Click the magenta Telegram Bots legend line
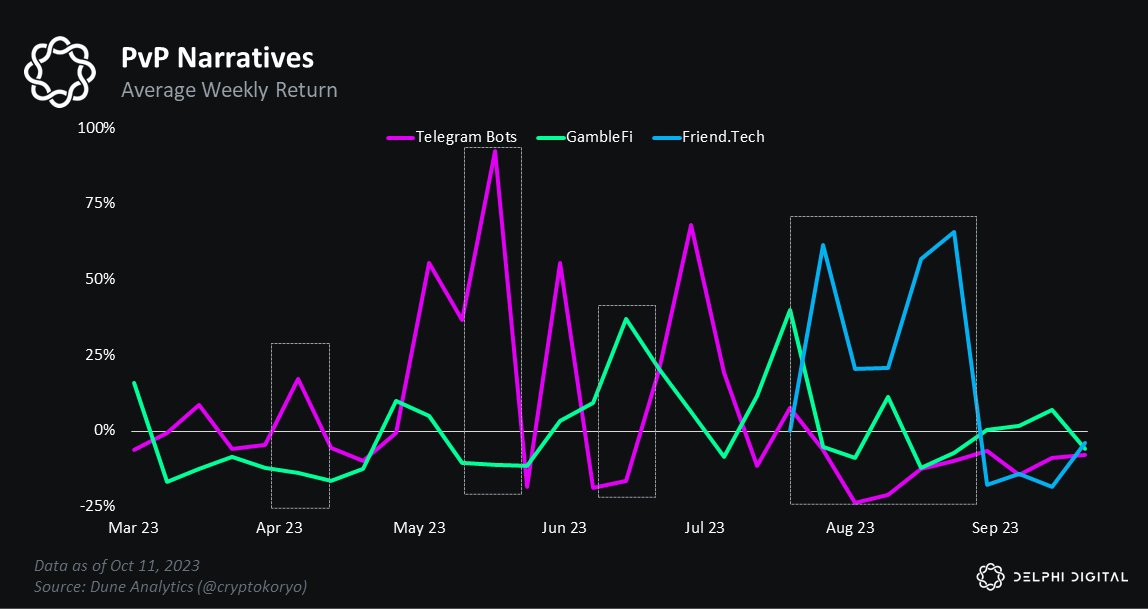1148x609 pixels. [x=400, y=137]
